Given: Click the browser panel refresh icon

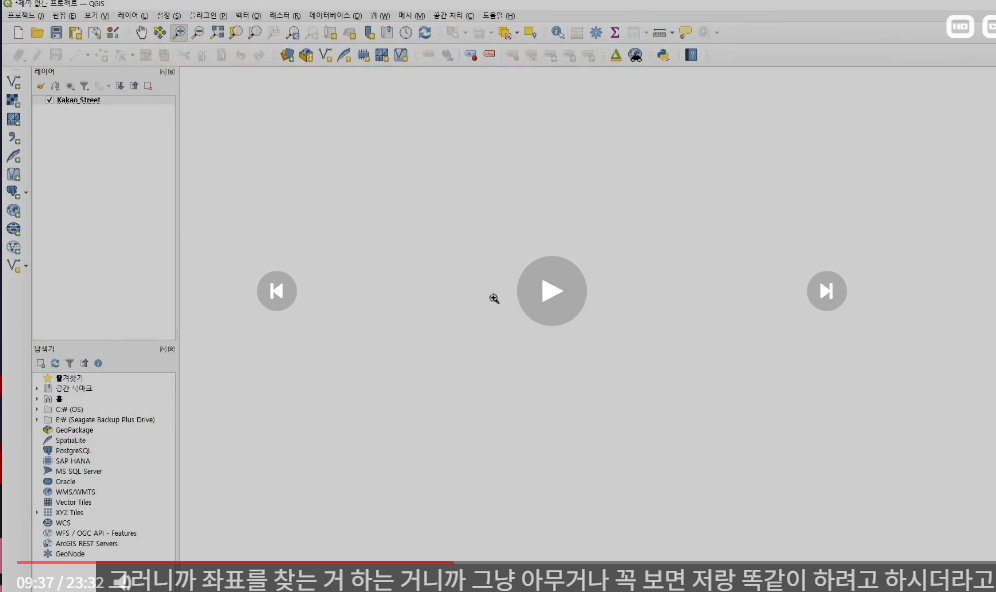Looking at the screenshot, I should click(x=55, y=363).
